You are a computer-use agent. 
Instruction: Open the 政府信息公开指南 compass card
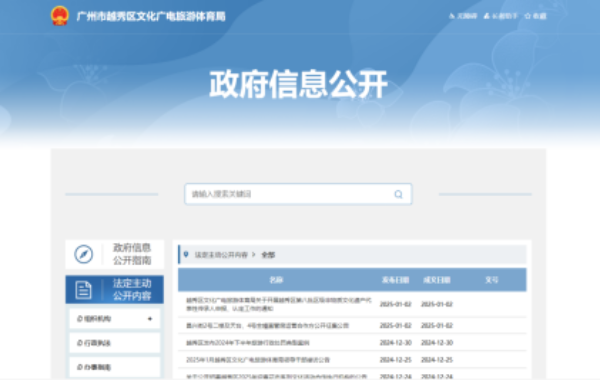point(114,254)
